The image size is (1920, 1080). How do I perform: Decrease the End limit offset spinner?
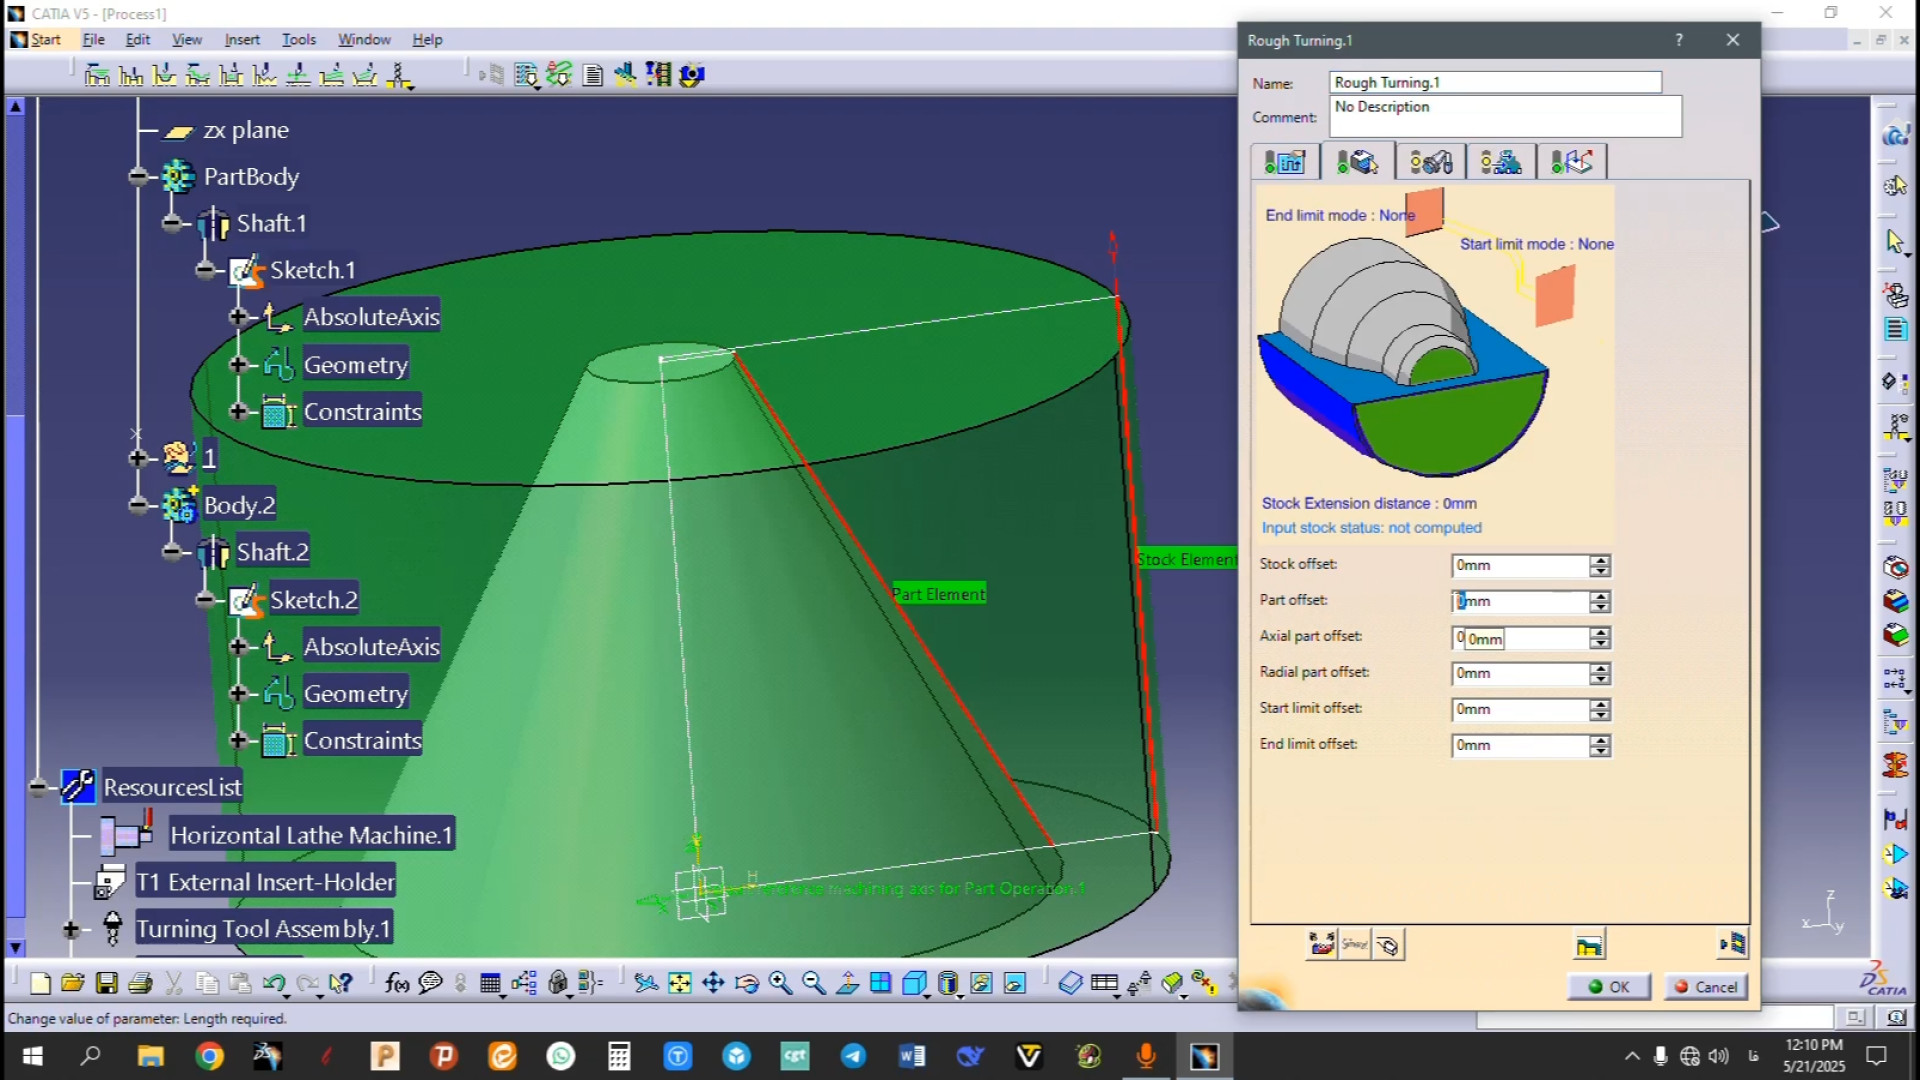click(x=1600, y=751)
